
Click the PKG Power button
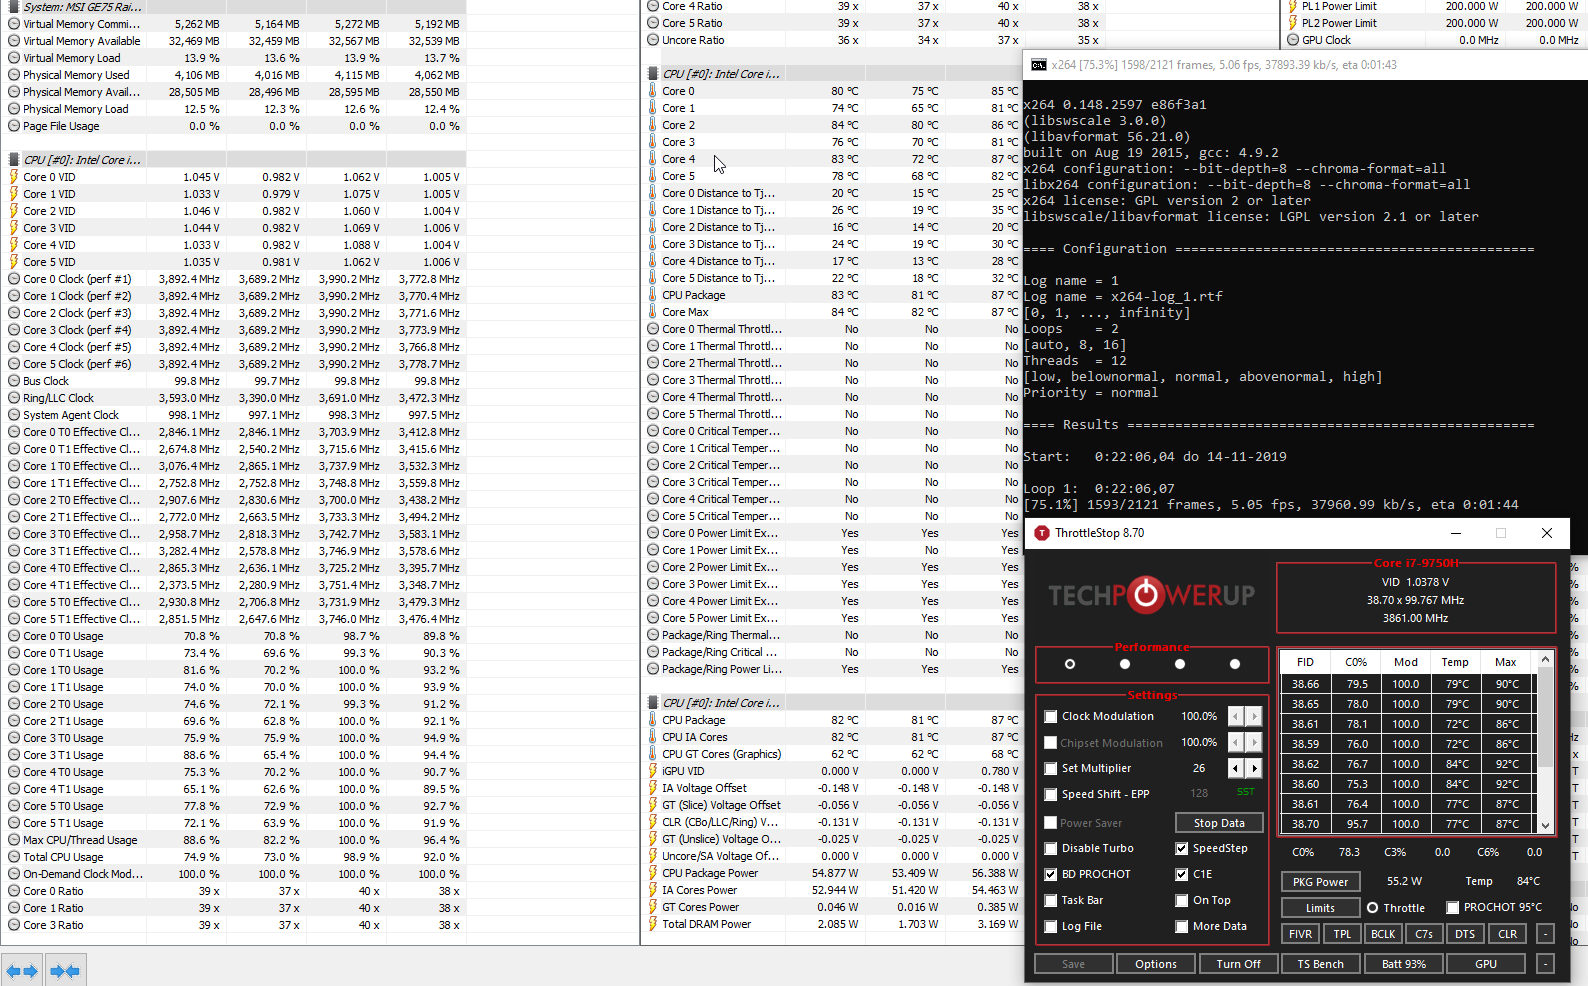[x=1320, y=882]
